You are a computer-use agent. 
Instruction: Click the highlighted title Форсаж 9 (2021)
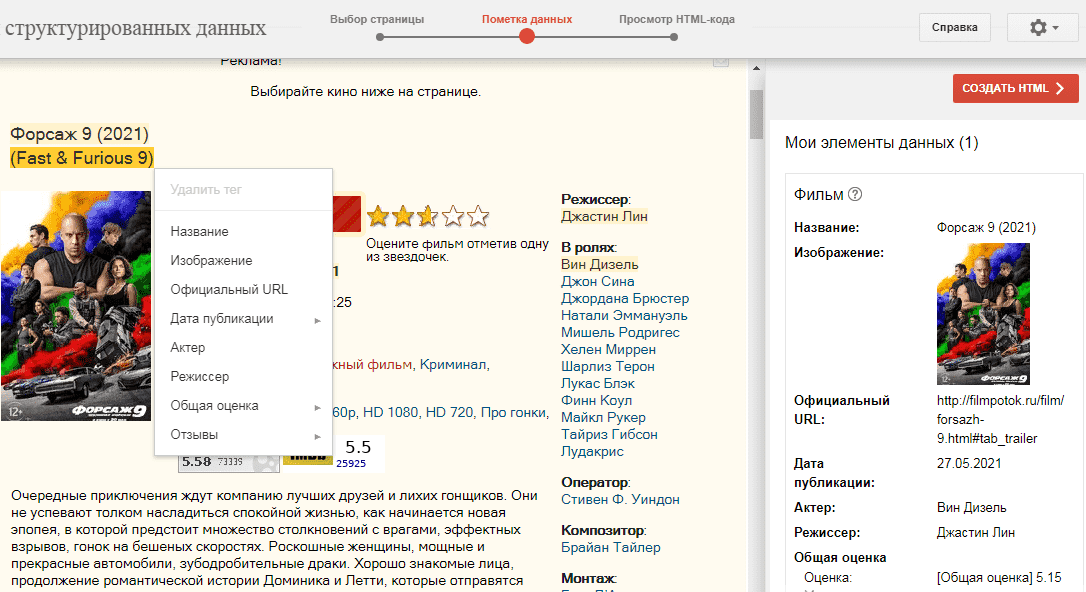[80, 134]
